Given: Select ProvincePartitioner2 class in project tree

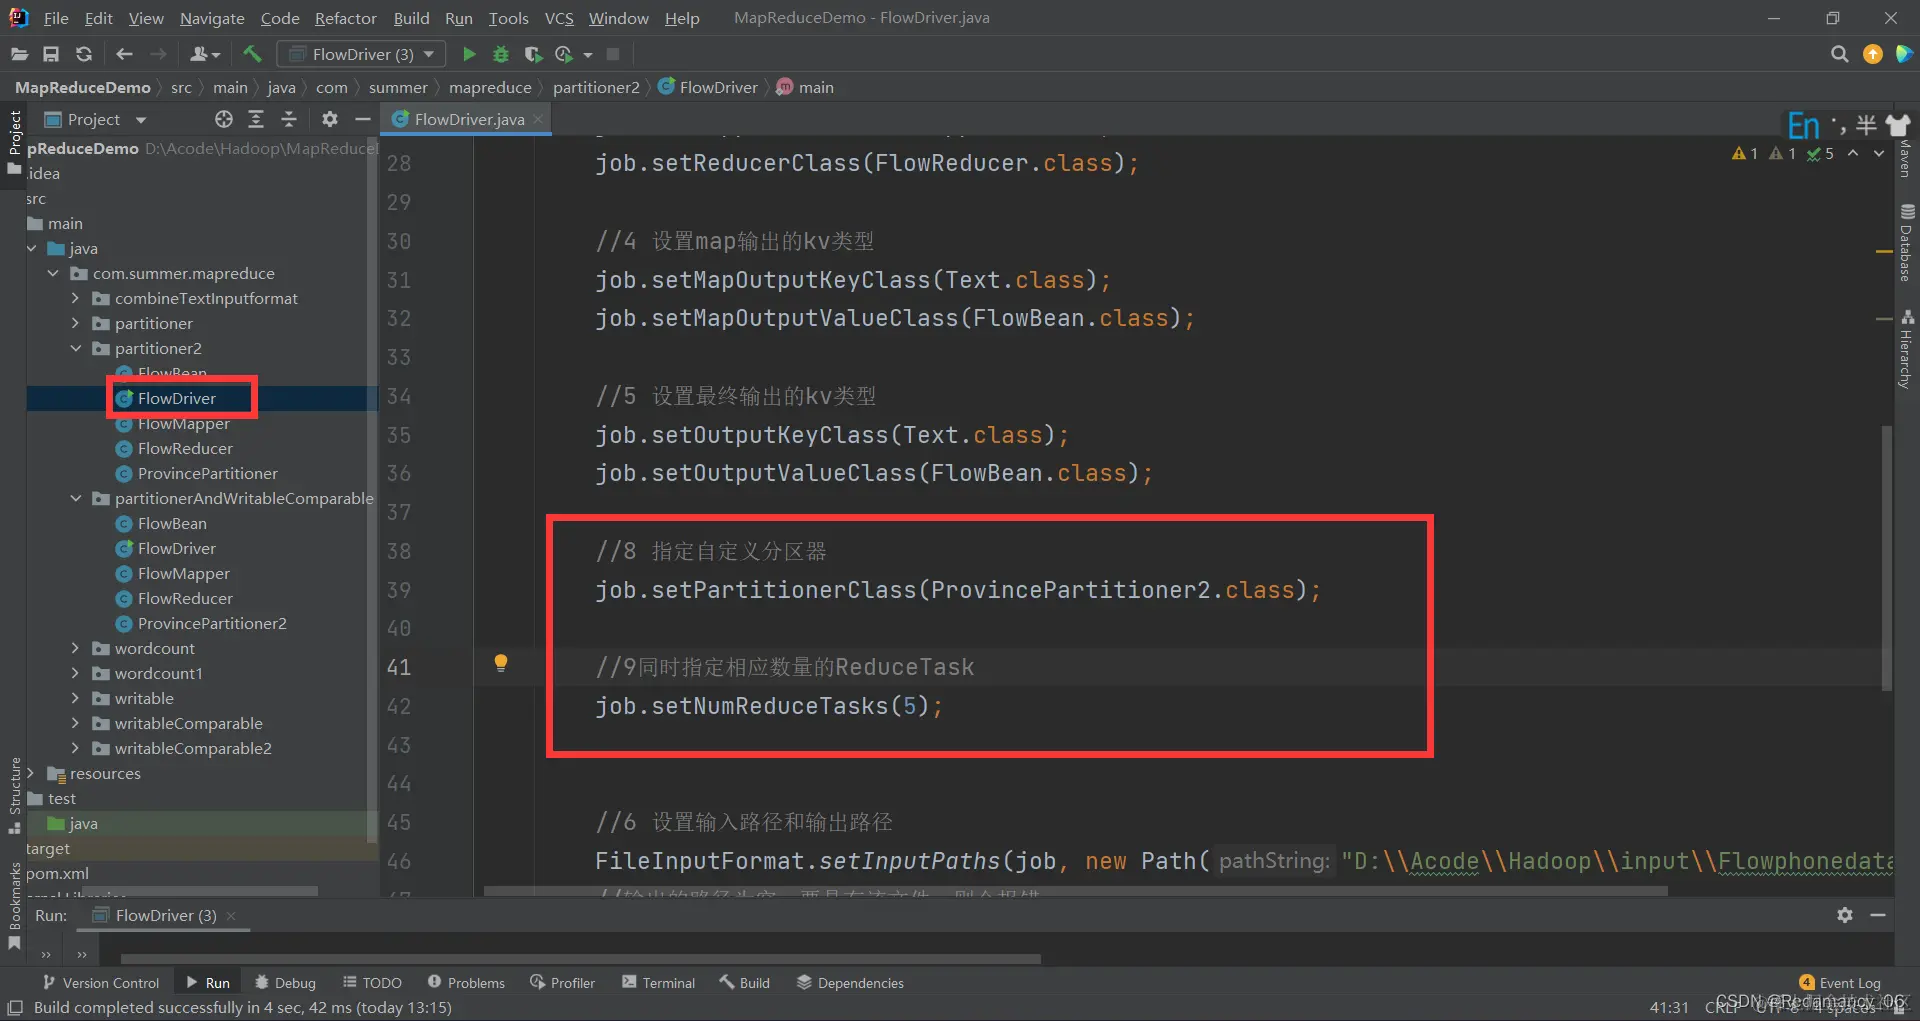Looking at the screenshot, I should [x=212, y=623].
